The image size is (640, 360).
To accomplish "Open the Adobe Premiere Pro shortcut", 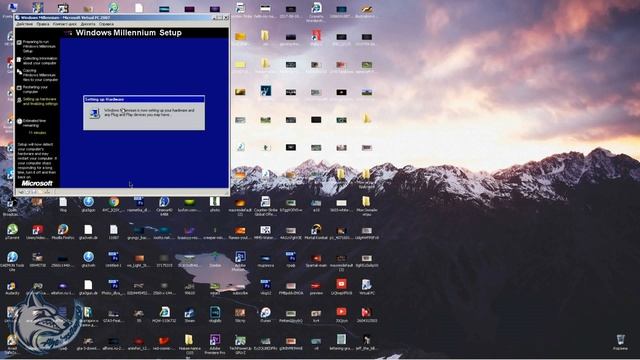I will tap(215, 344).
